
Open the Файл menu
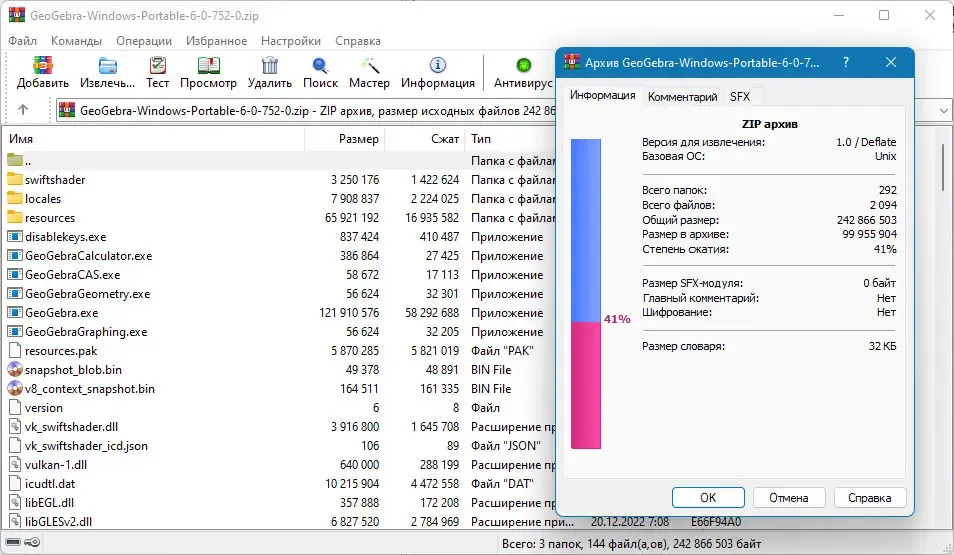tap(23, 41)
